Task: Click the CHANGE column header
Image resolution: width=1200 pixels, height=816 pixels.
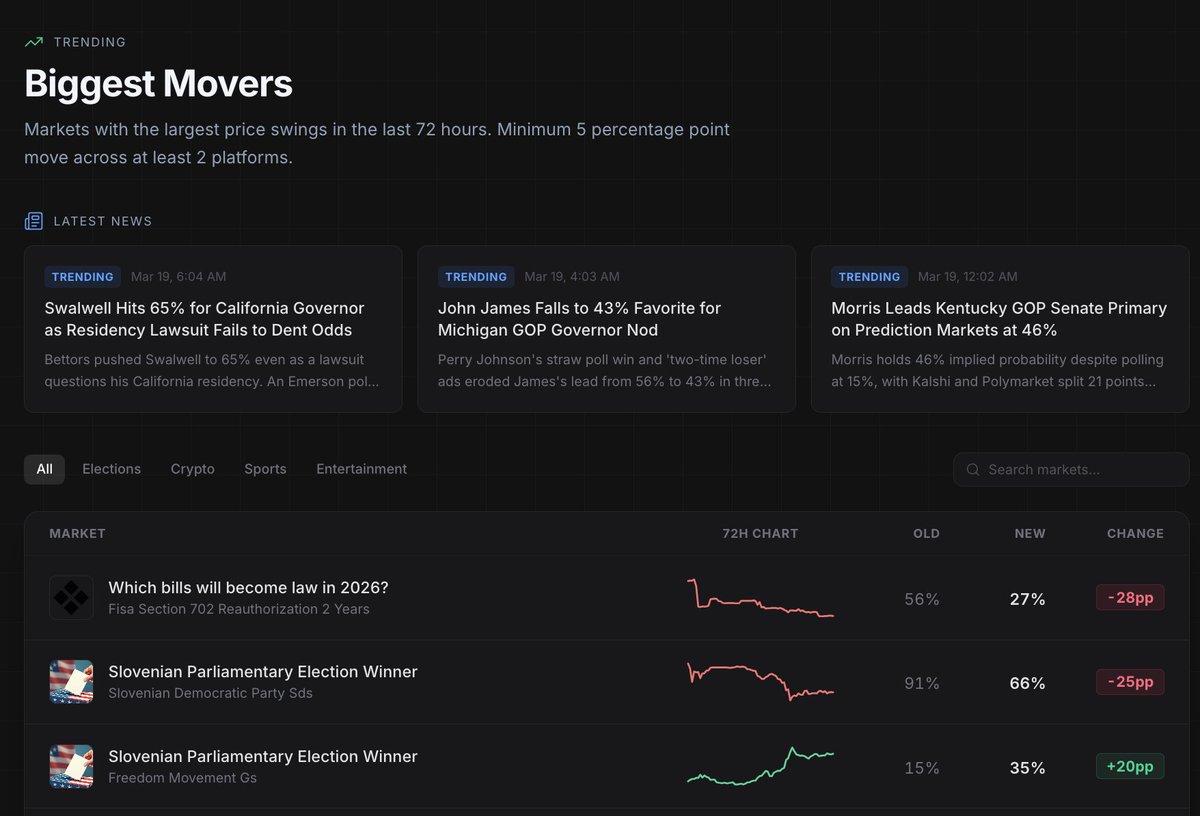Action: coord(1135,534)
